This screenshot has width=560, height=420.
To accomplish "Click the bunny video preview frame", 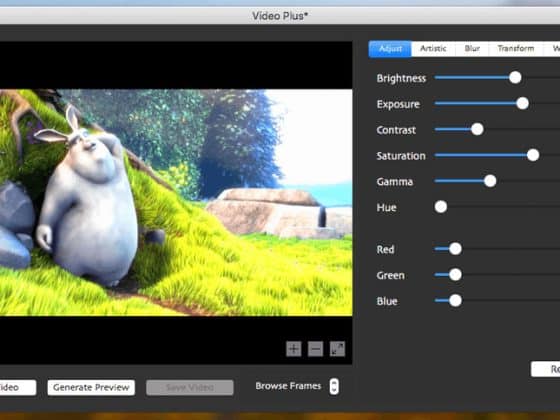I will point(176,202).
